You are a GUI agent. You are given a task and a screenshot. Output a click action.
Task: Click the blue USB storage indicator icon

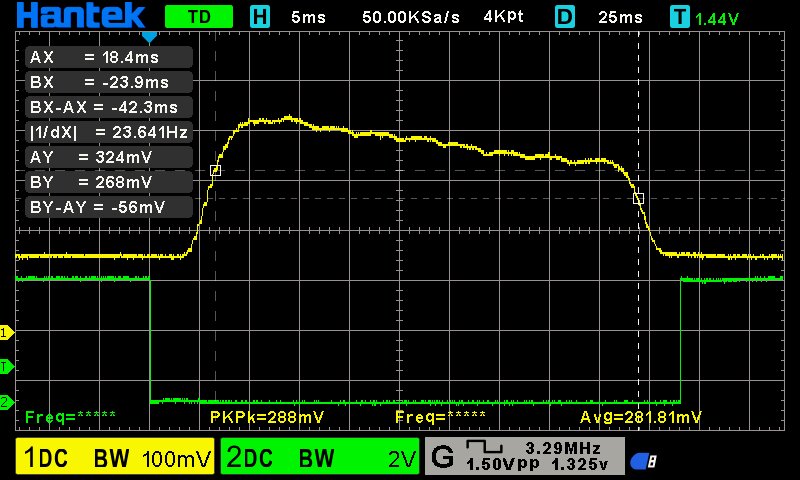point(643,461)
